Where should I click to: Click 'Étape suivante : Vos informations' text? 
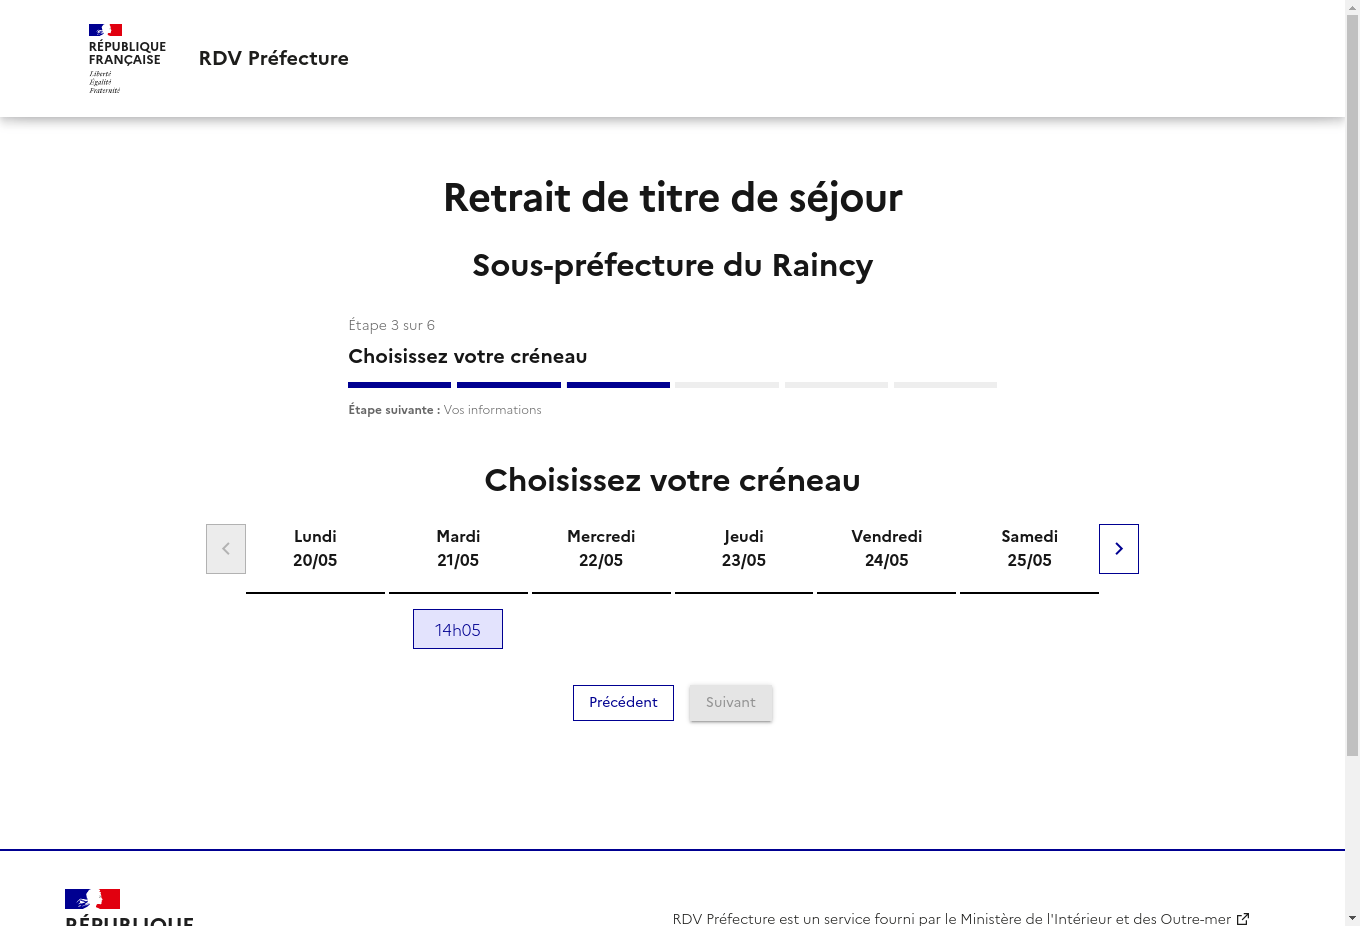[445, 410]
